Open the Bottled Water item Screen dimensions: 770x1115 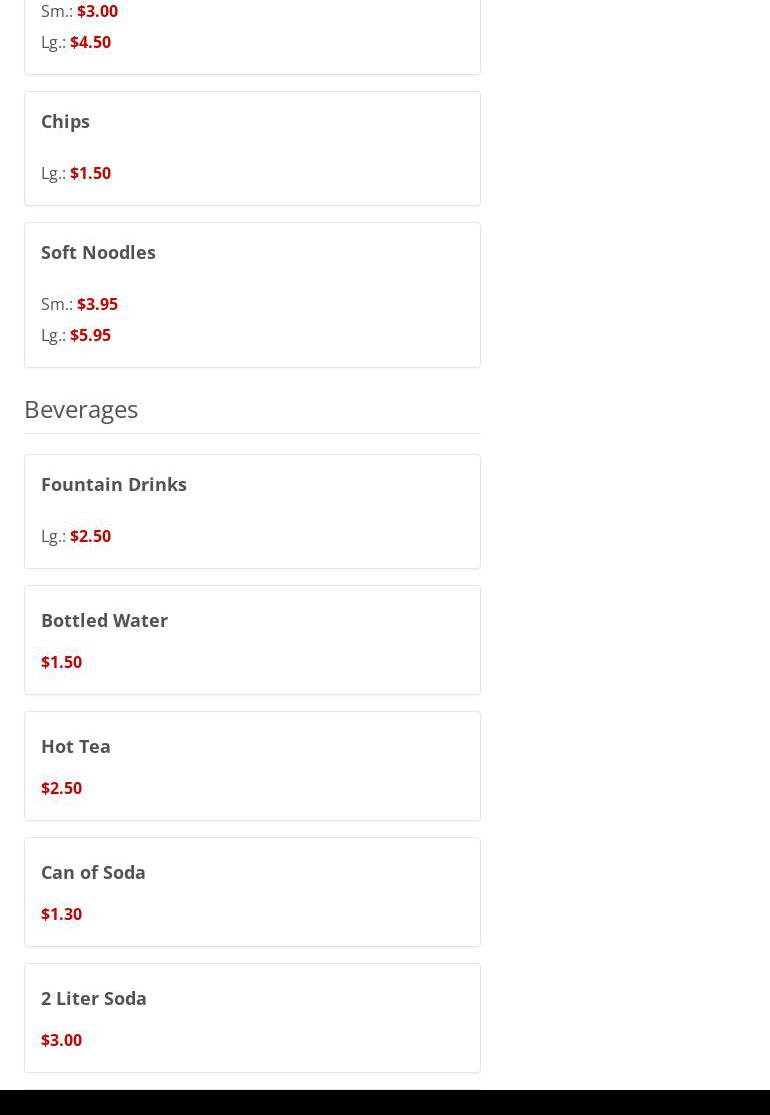(x=104, y=620)
